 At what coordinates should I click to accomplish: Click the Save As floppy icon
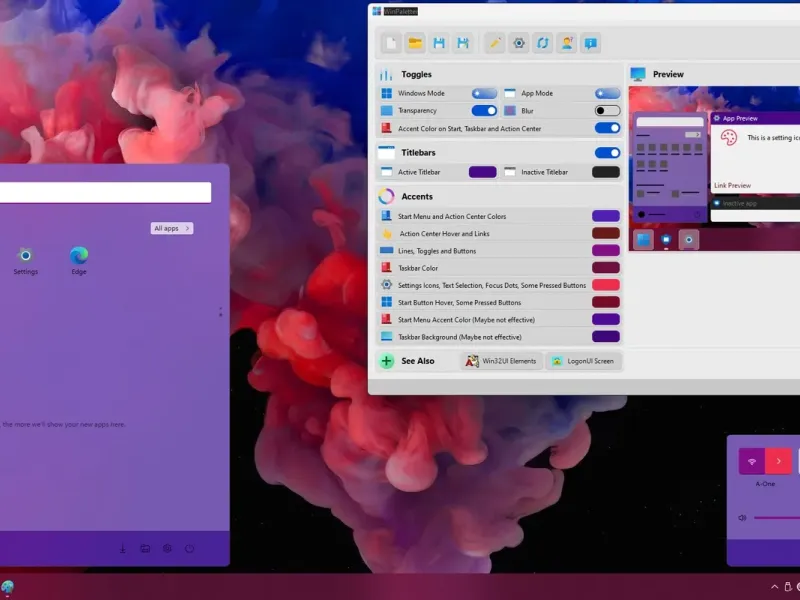click(463, 43)
